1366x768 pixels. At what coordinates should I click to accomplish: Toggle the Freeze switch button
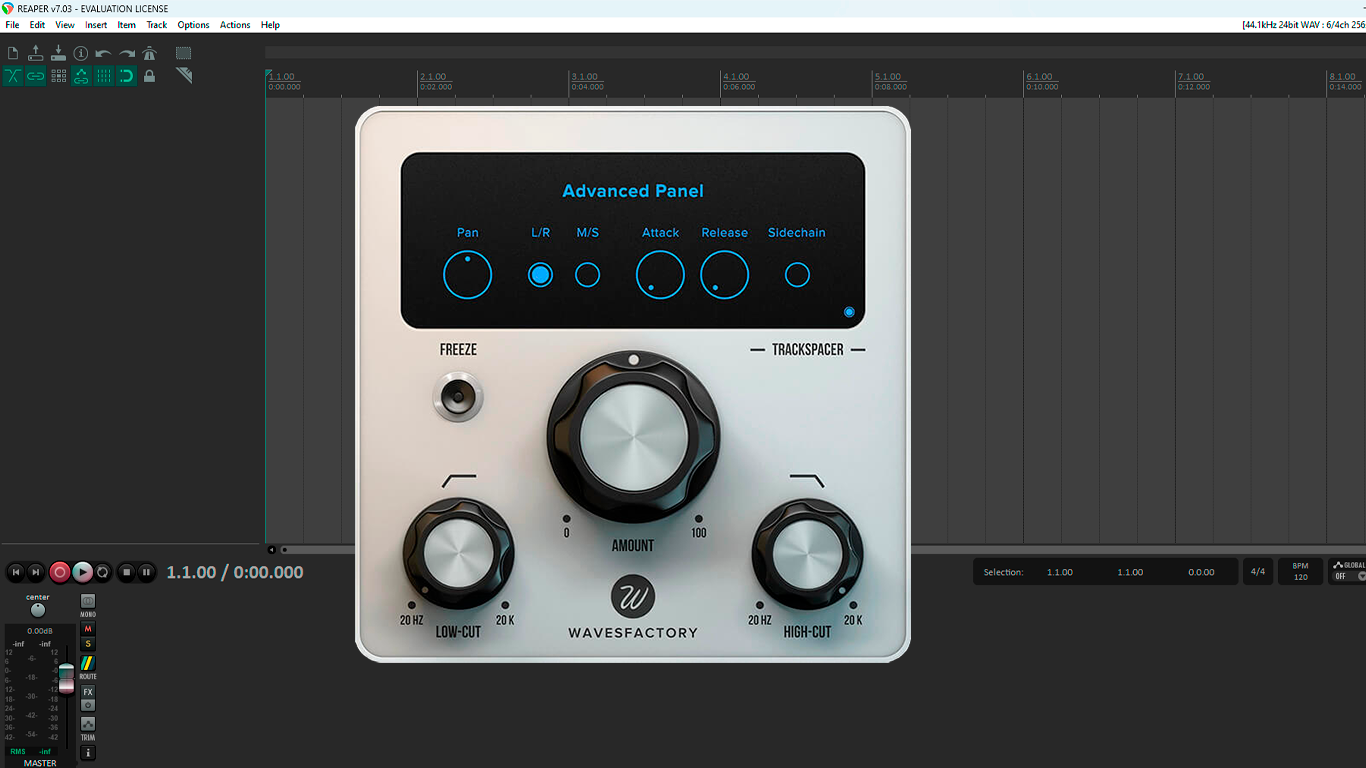[x=458, y=398]
